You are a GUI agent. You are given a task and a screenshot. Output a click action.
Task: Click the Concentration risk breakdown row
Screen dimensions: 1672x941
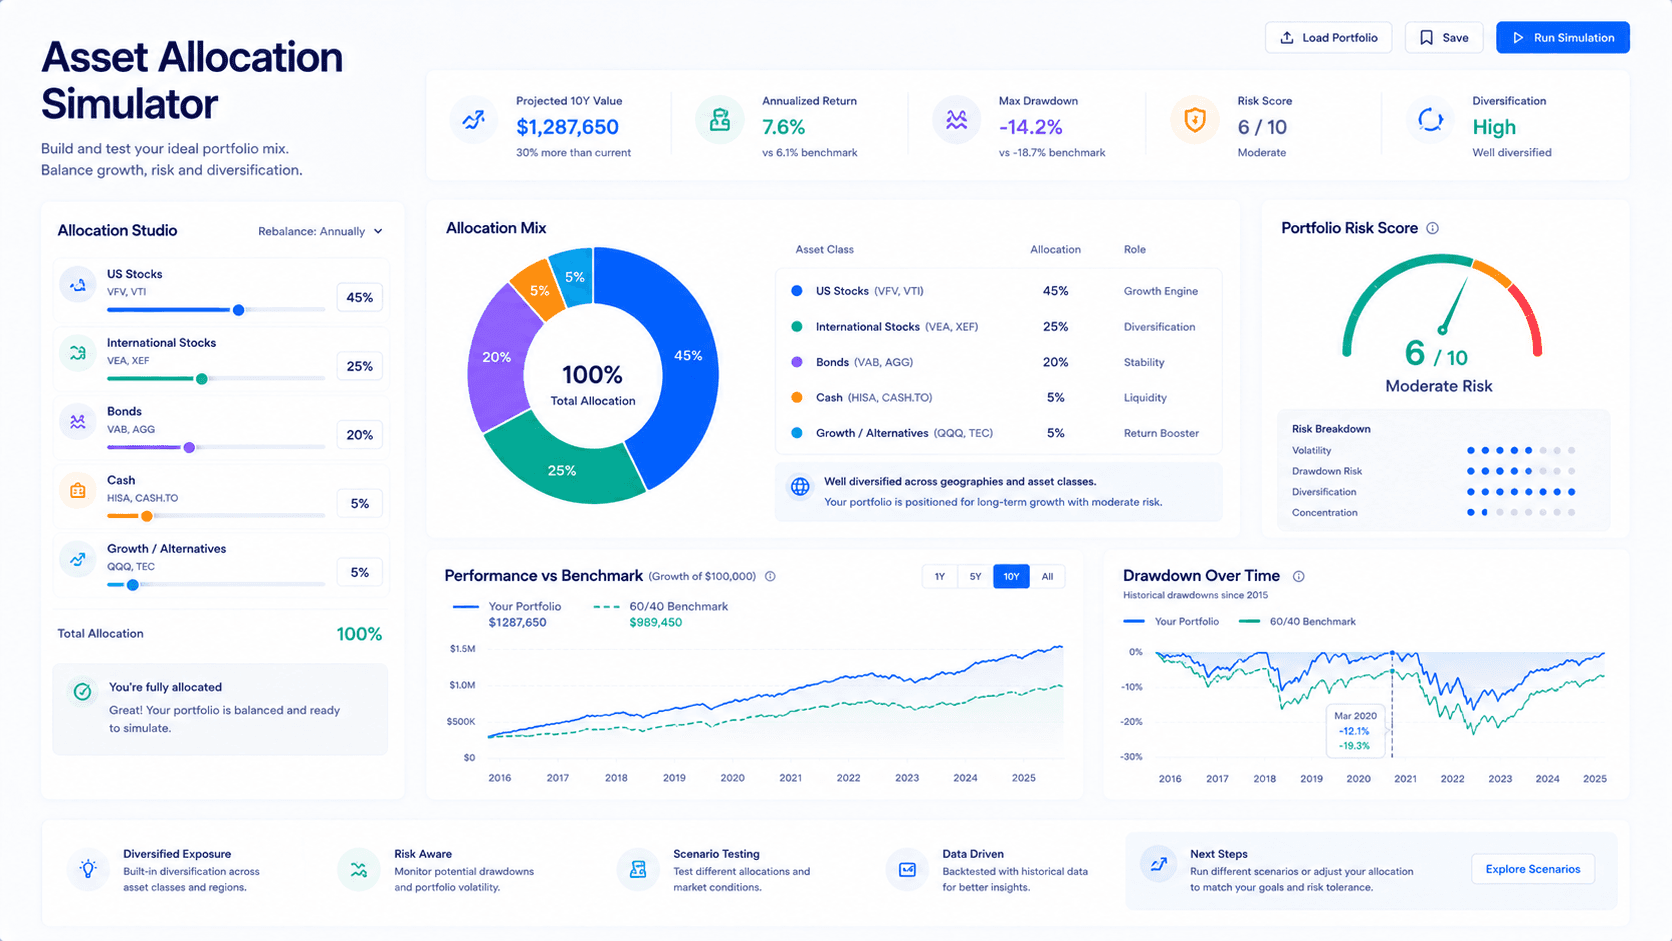point(1434,512)
